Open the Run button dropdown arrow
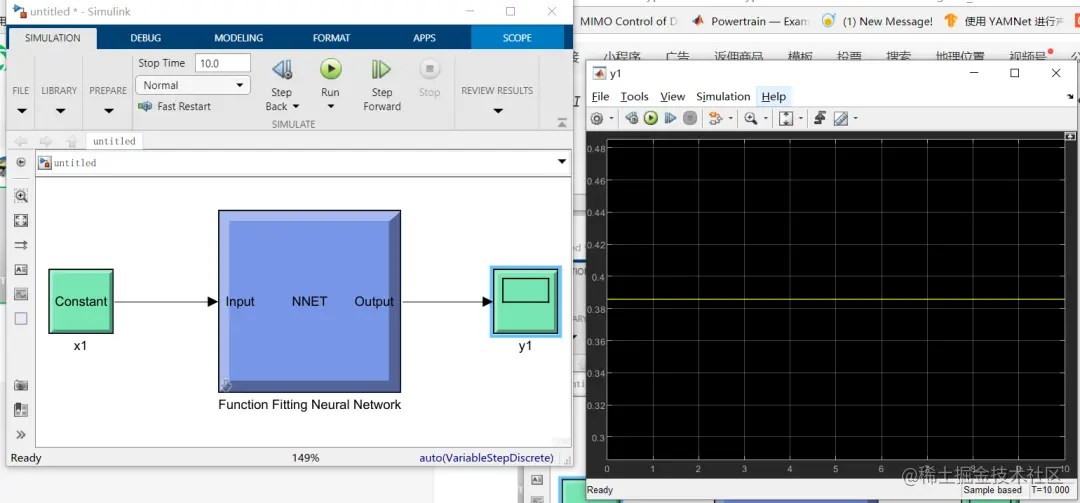The width and height of the screenshot is (1080, 503). point(331,107)
